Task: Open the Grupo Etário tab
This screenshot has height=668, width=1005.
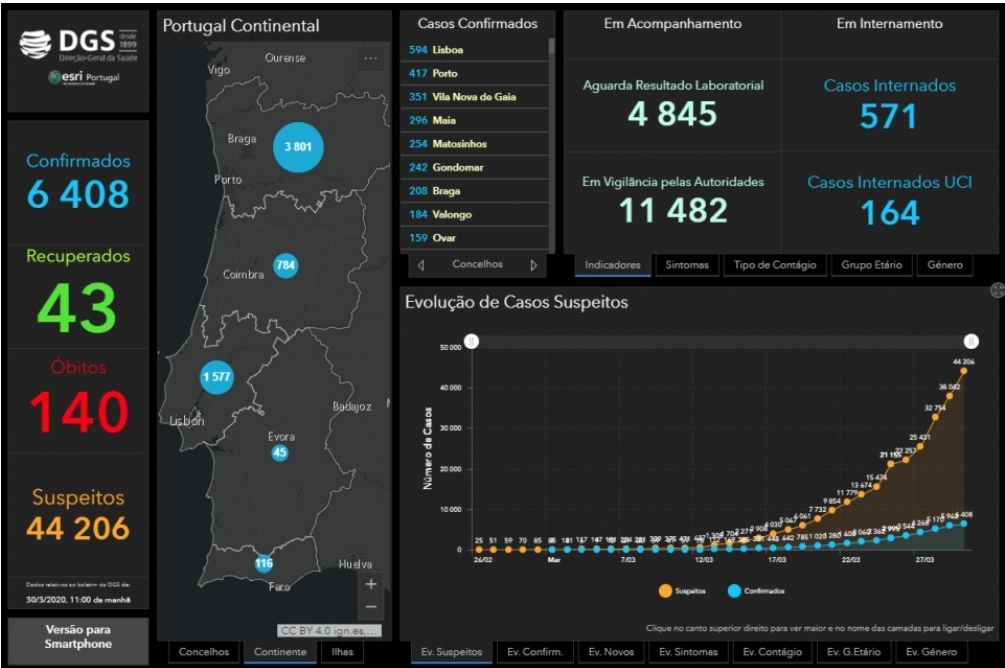Action: pos(871,265)
